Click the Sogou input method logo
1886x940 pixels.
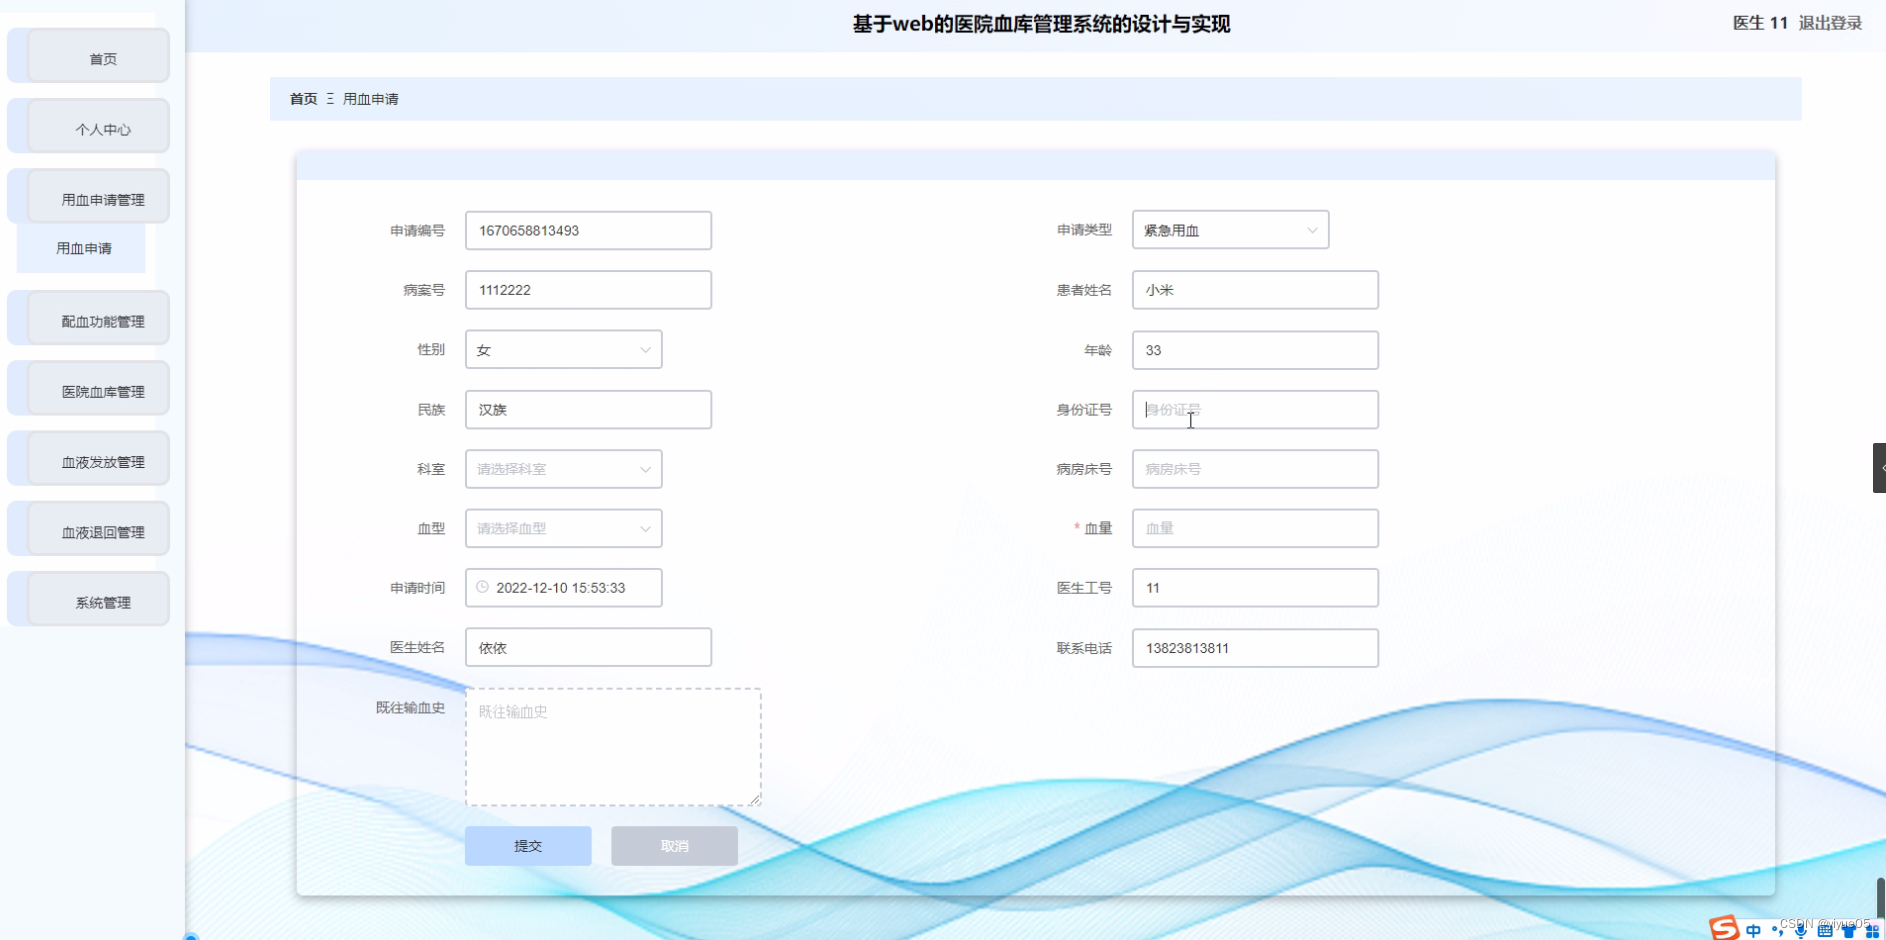point(1725,928)
